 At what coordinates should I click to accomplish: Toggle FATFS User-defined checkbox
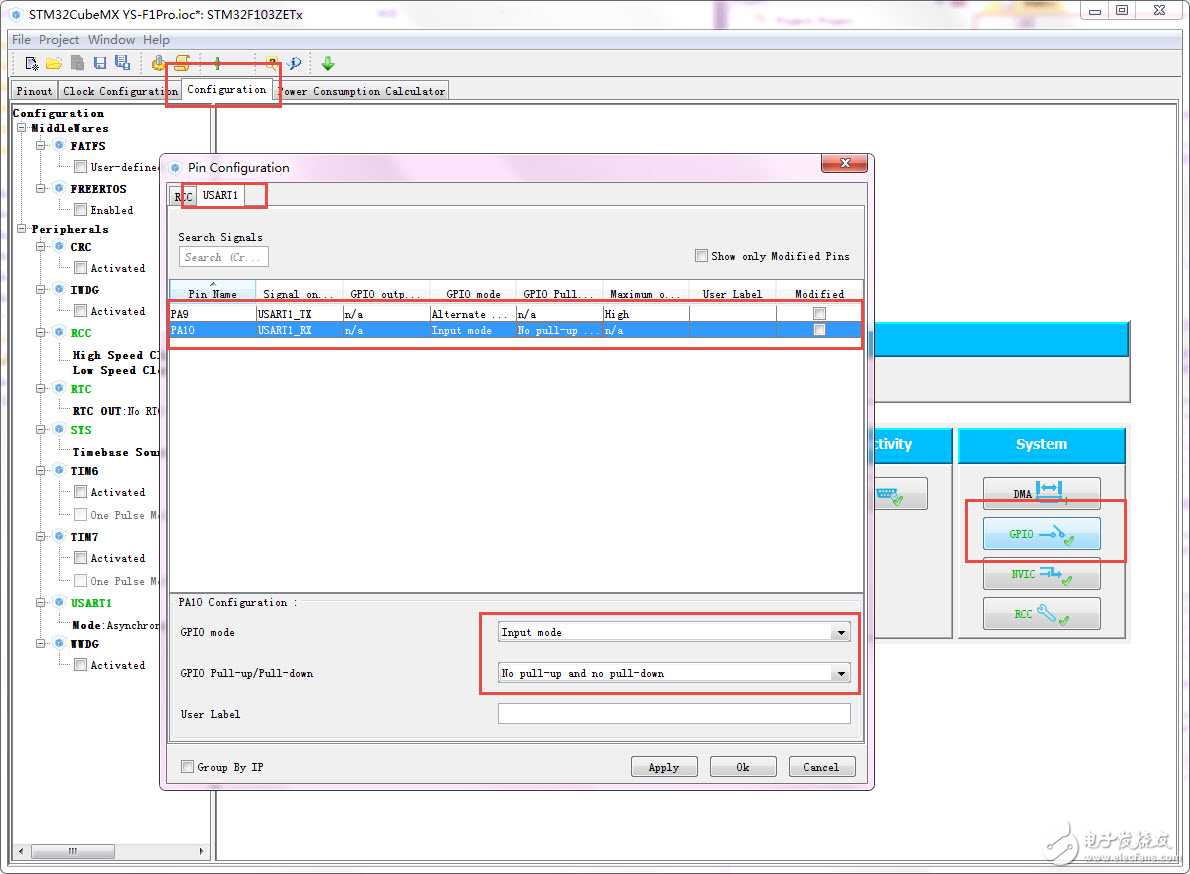tap(80, 167)
